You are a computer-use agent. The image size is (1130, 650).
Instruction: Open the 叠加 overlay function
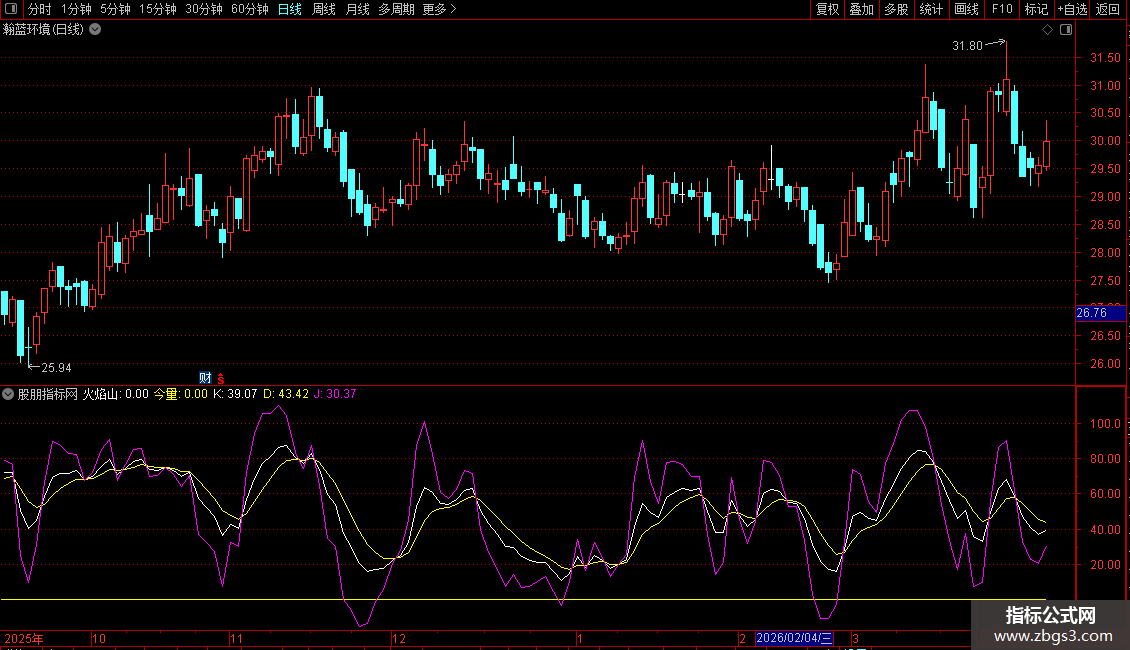tap(861, 9)
